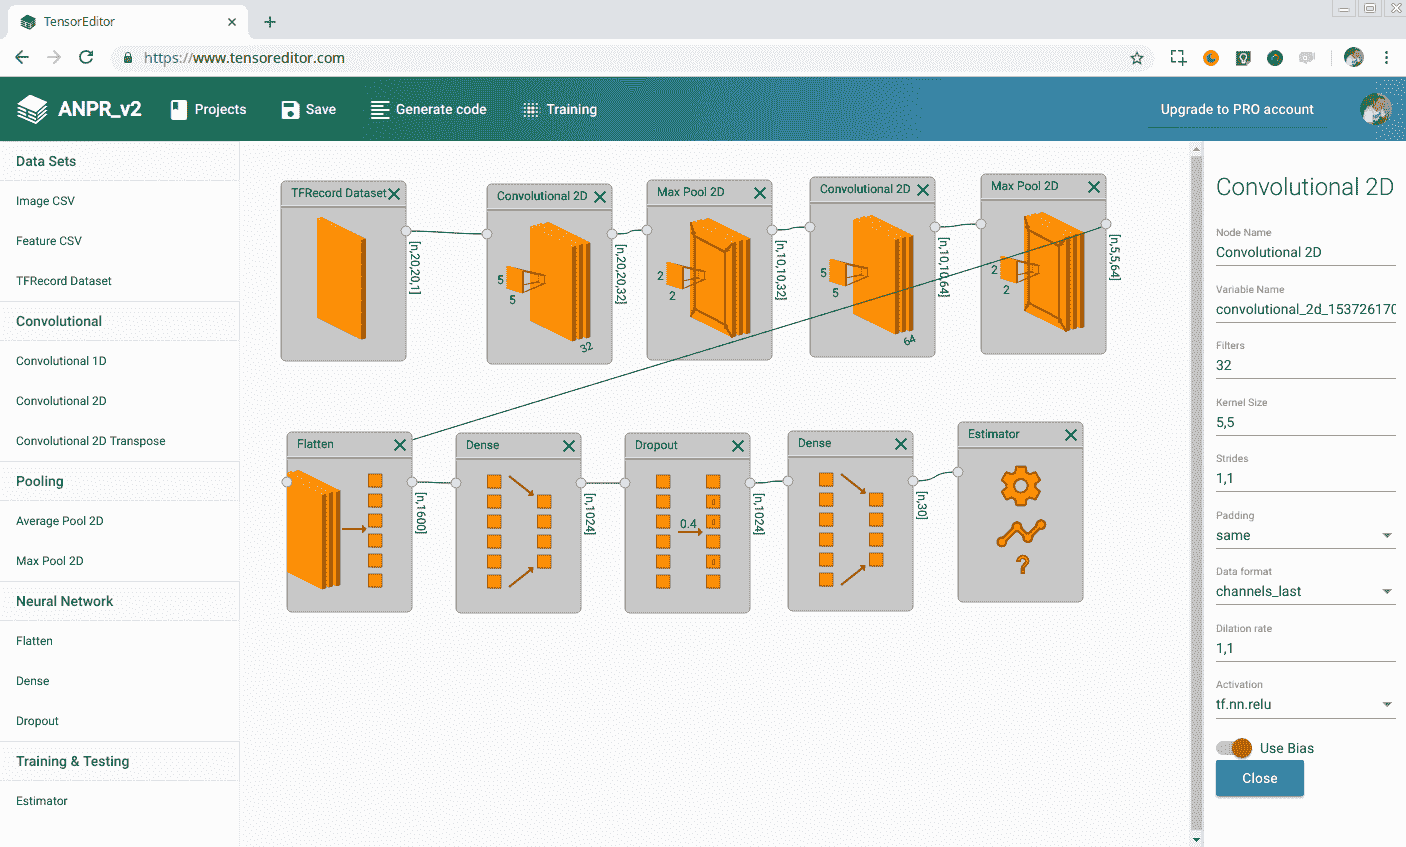Remove the Estimator node
Screen dimensions: 1406x847
[1071, 435]
